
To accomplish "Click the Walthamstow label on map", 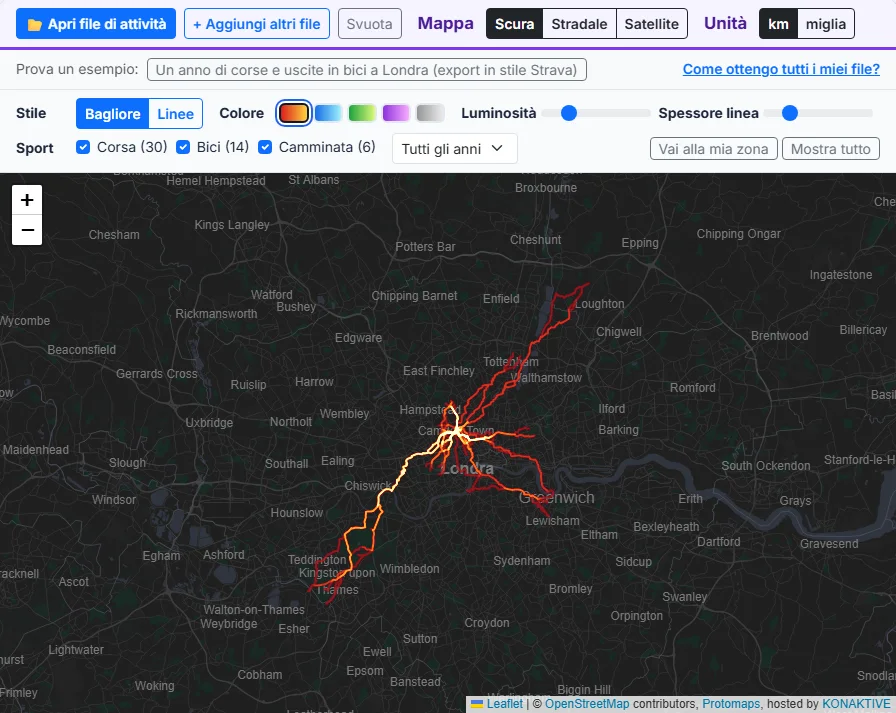I will [546, 378].
